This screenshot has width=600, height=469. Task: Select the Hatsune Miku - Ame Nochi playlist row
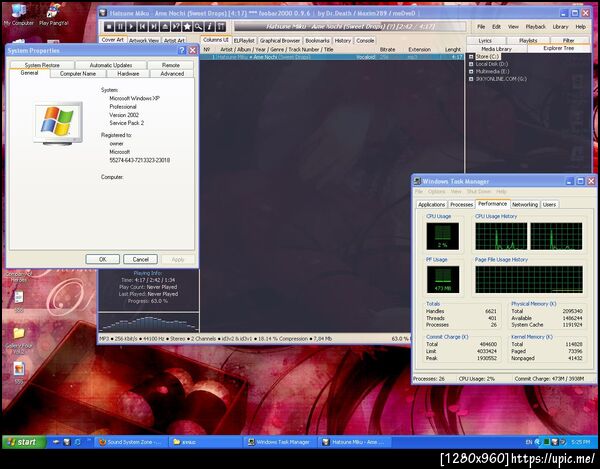(x=331, y=57)
